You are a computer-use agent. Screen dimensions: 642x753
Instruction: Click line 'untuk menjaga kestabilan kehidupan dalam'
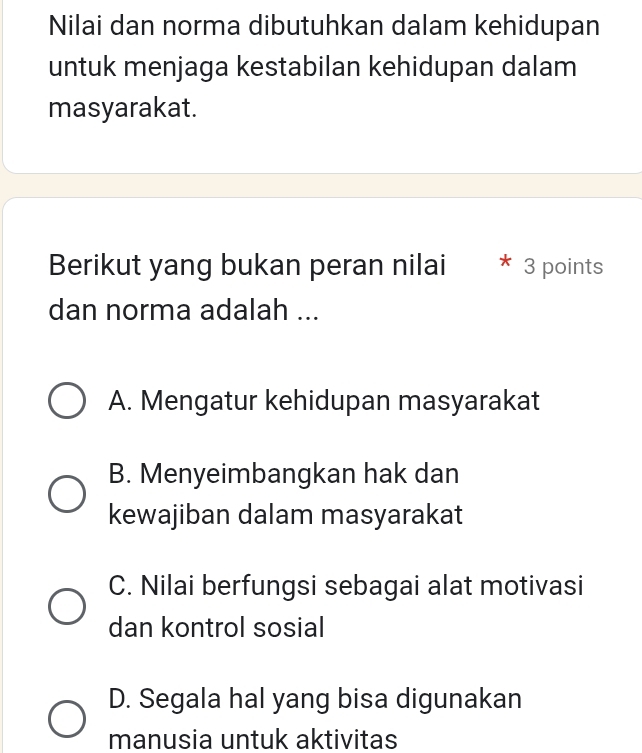pyautogui.click(x=313, y=67)
